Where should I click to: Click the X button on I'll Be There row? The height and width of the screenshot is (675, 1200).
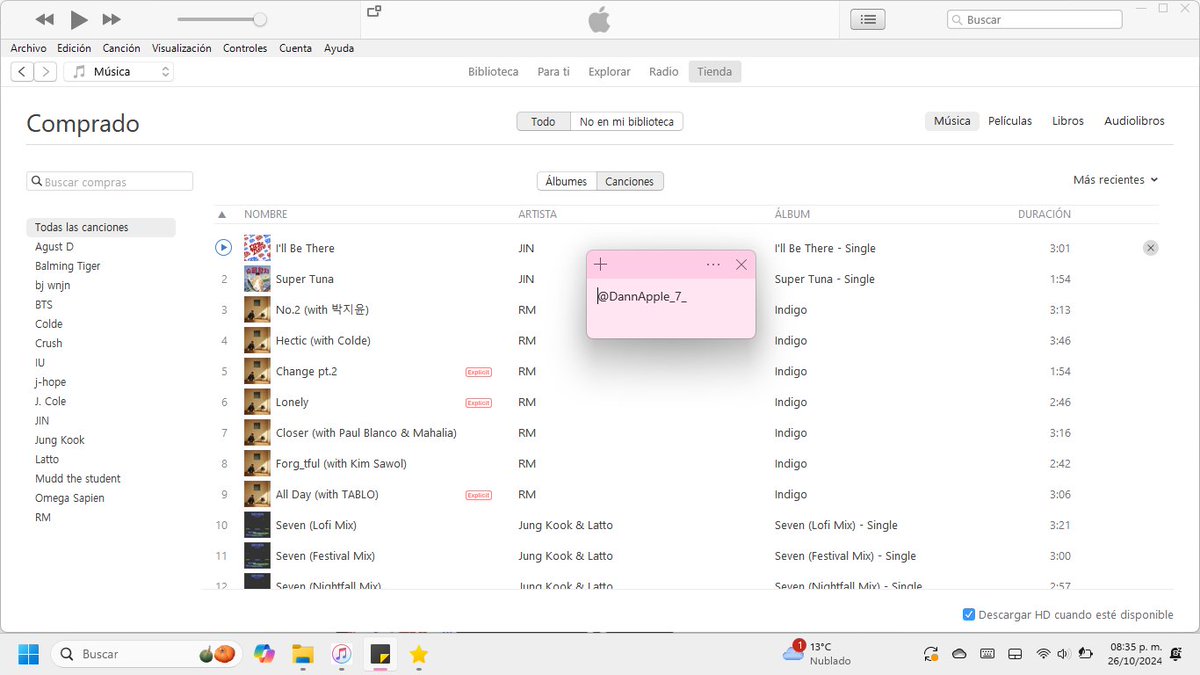point(1151,248)
